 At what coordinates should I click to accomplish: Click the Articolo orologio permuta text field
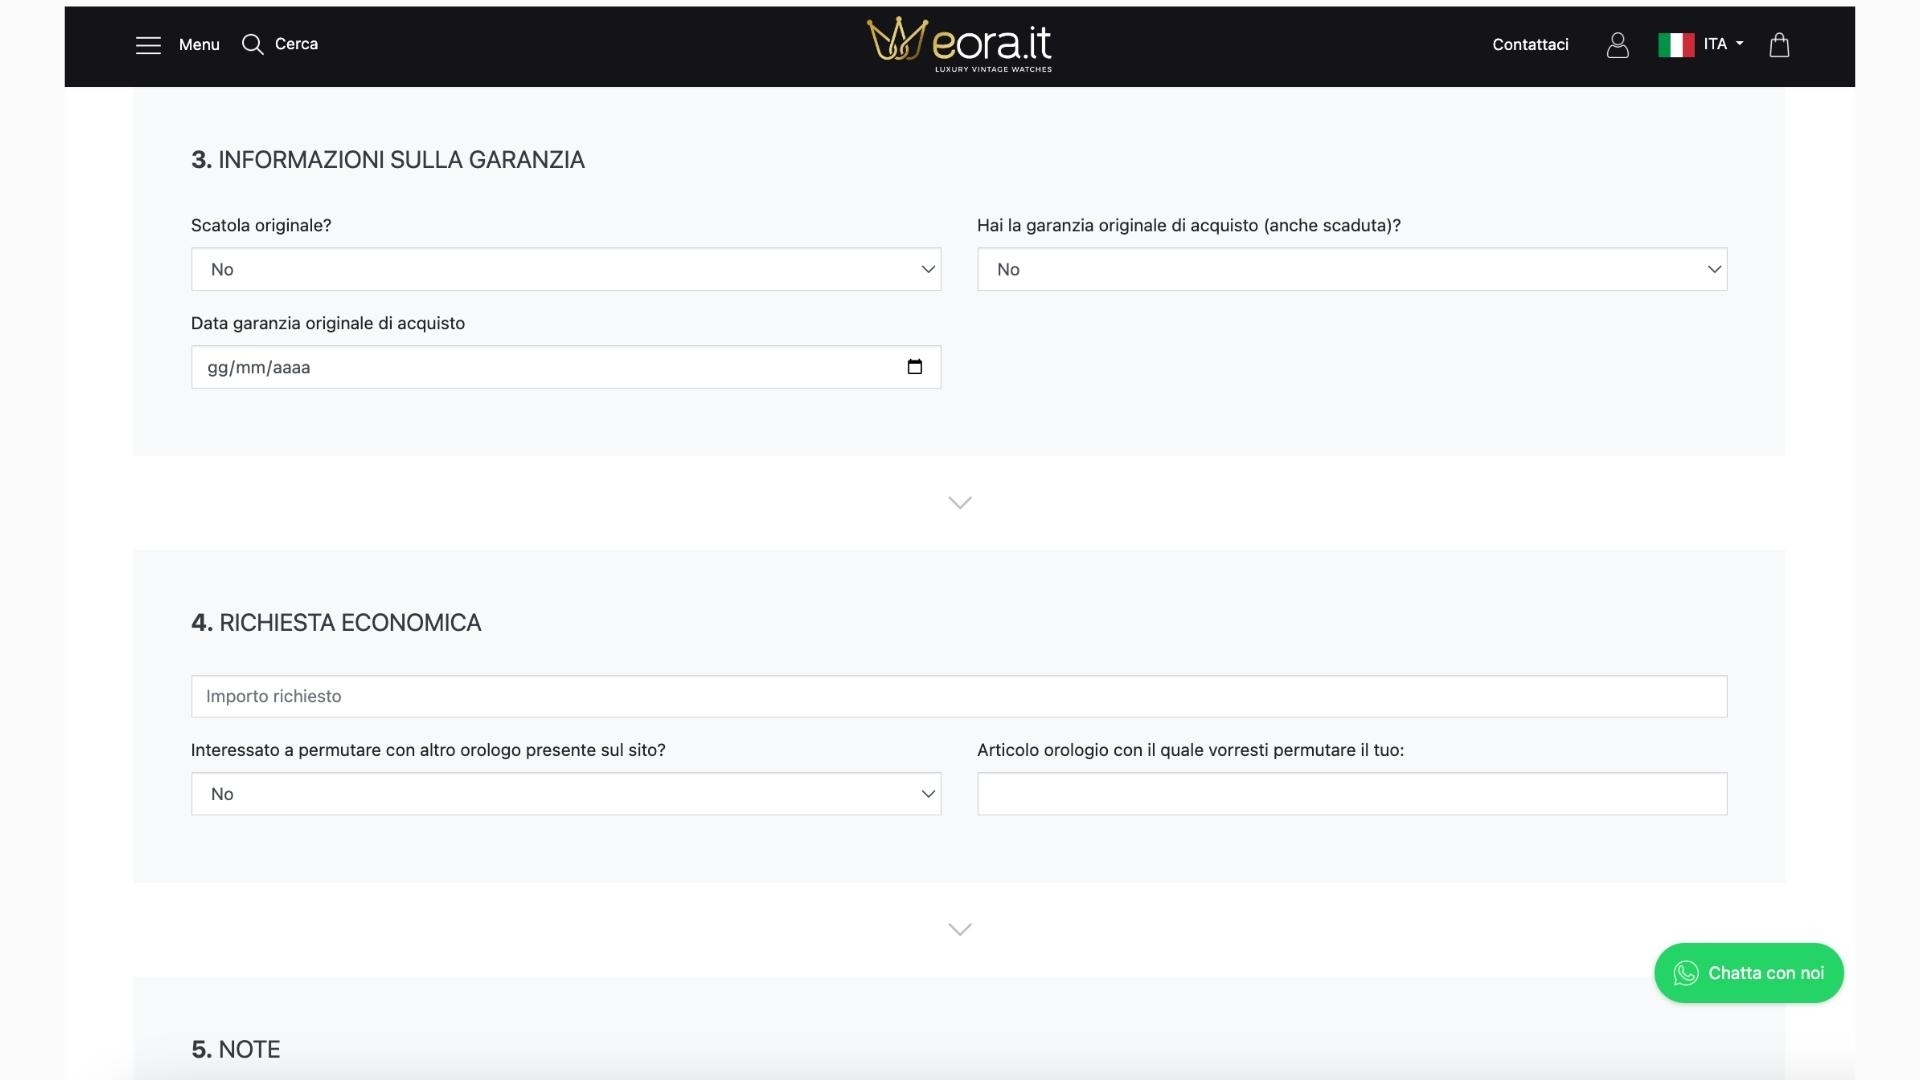(x=1352, y=794)
